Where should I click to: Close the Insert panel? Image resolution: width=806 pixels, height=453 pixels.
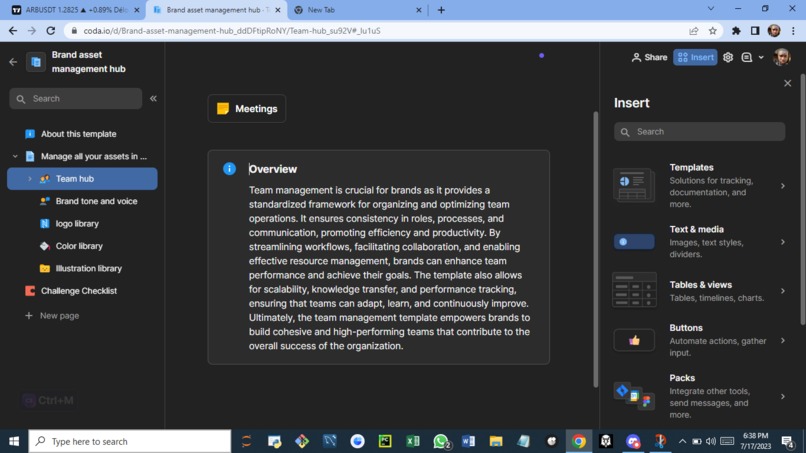[787, 83]
